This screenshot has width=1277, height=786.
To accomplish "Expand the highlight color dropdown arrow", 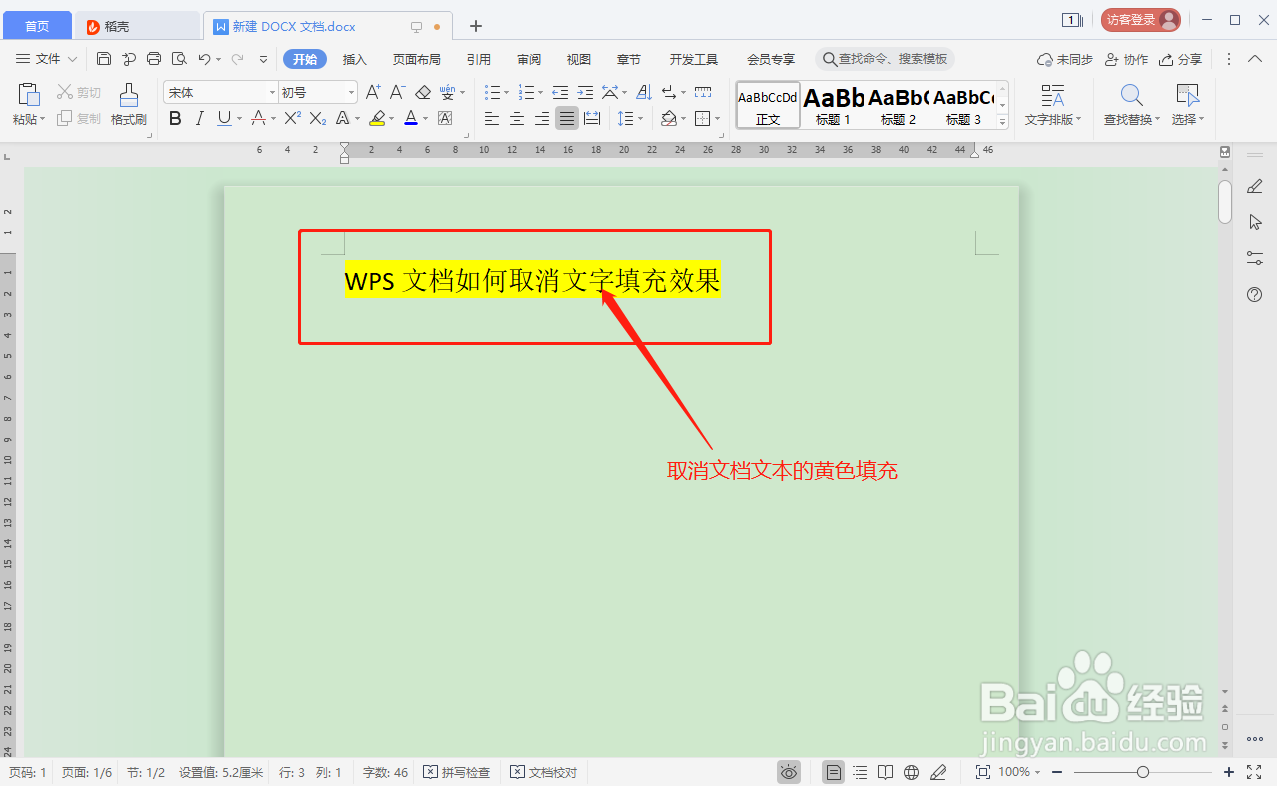I will pos(393,119).
